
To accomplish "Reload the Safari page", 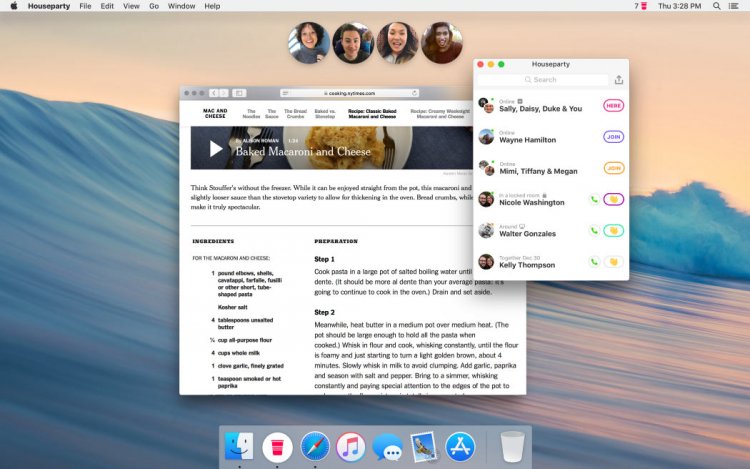I will pyautogui.click(x=414, y=93).
